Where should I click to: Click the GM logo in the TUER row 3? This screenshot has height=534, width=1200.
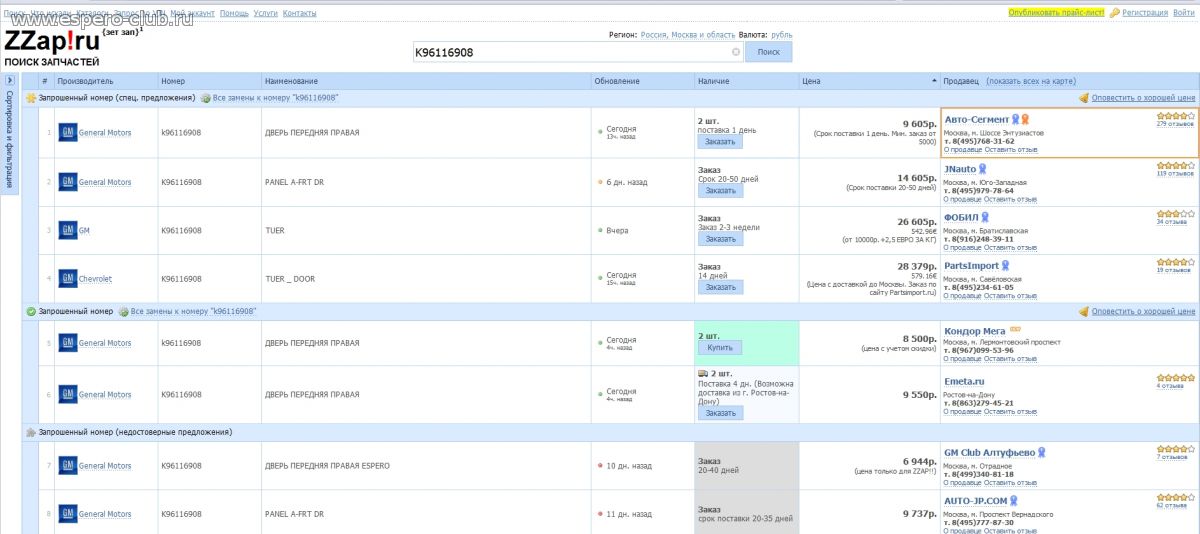pos(68,230)
